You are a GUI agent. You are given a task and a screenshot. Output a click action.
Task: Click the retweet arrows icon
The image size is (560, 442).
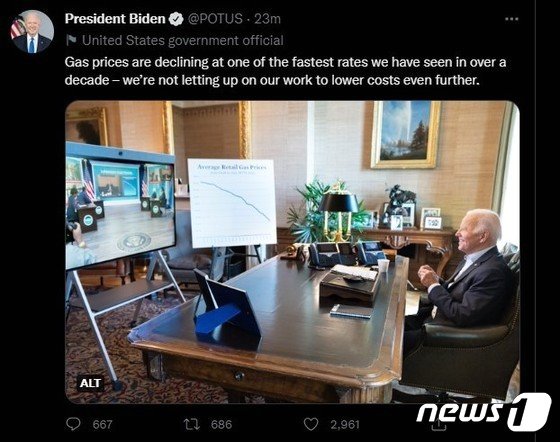click(191, 424)
